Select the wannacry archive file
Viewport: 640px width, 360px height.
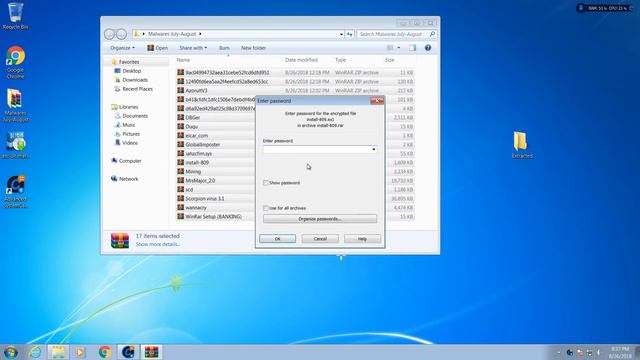(196, 207)
